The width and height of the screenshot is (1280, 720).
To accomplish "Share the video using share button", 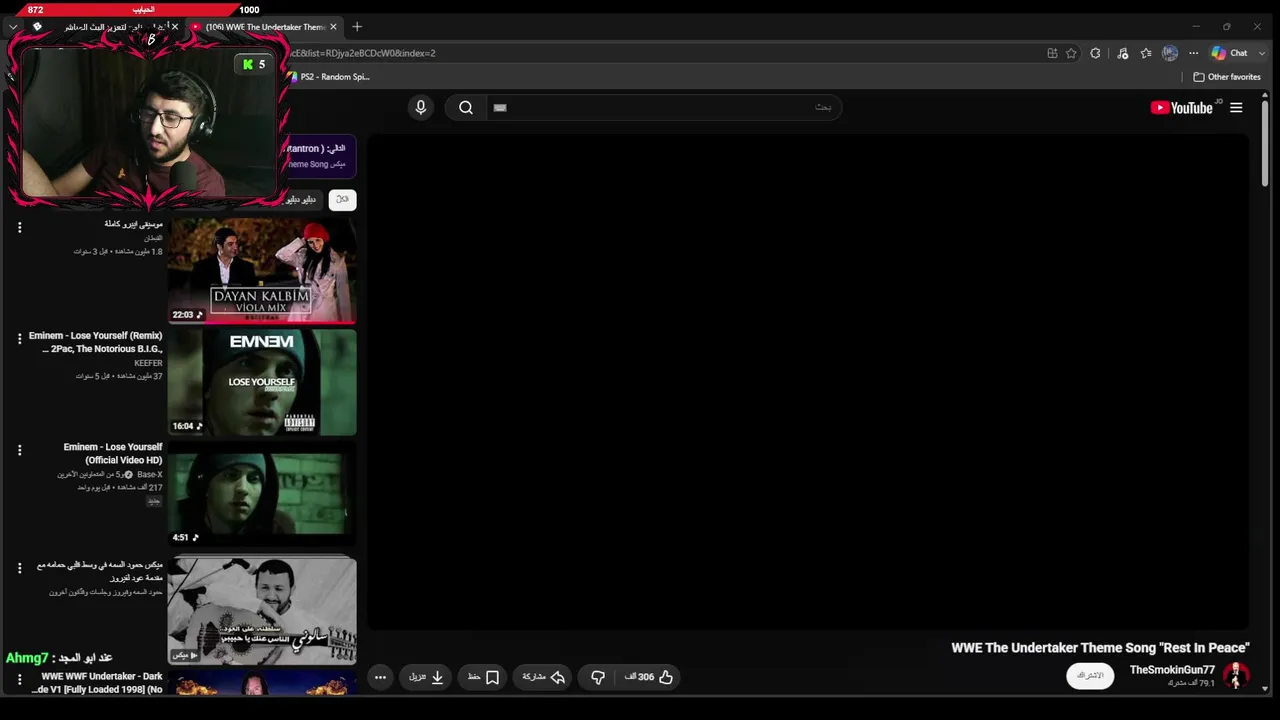I will click(x=544, y=677).
